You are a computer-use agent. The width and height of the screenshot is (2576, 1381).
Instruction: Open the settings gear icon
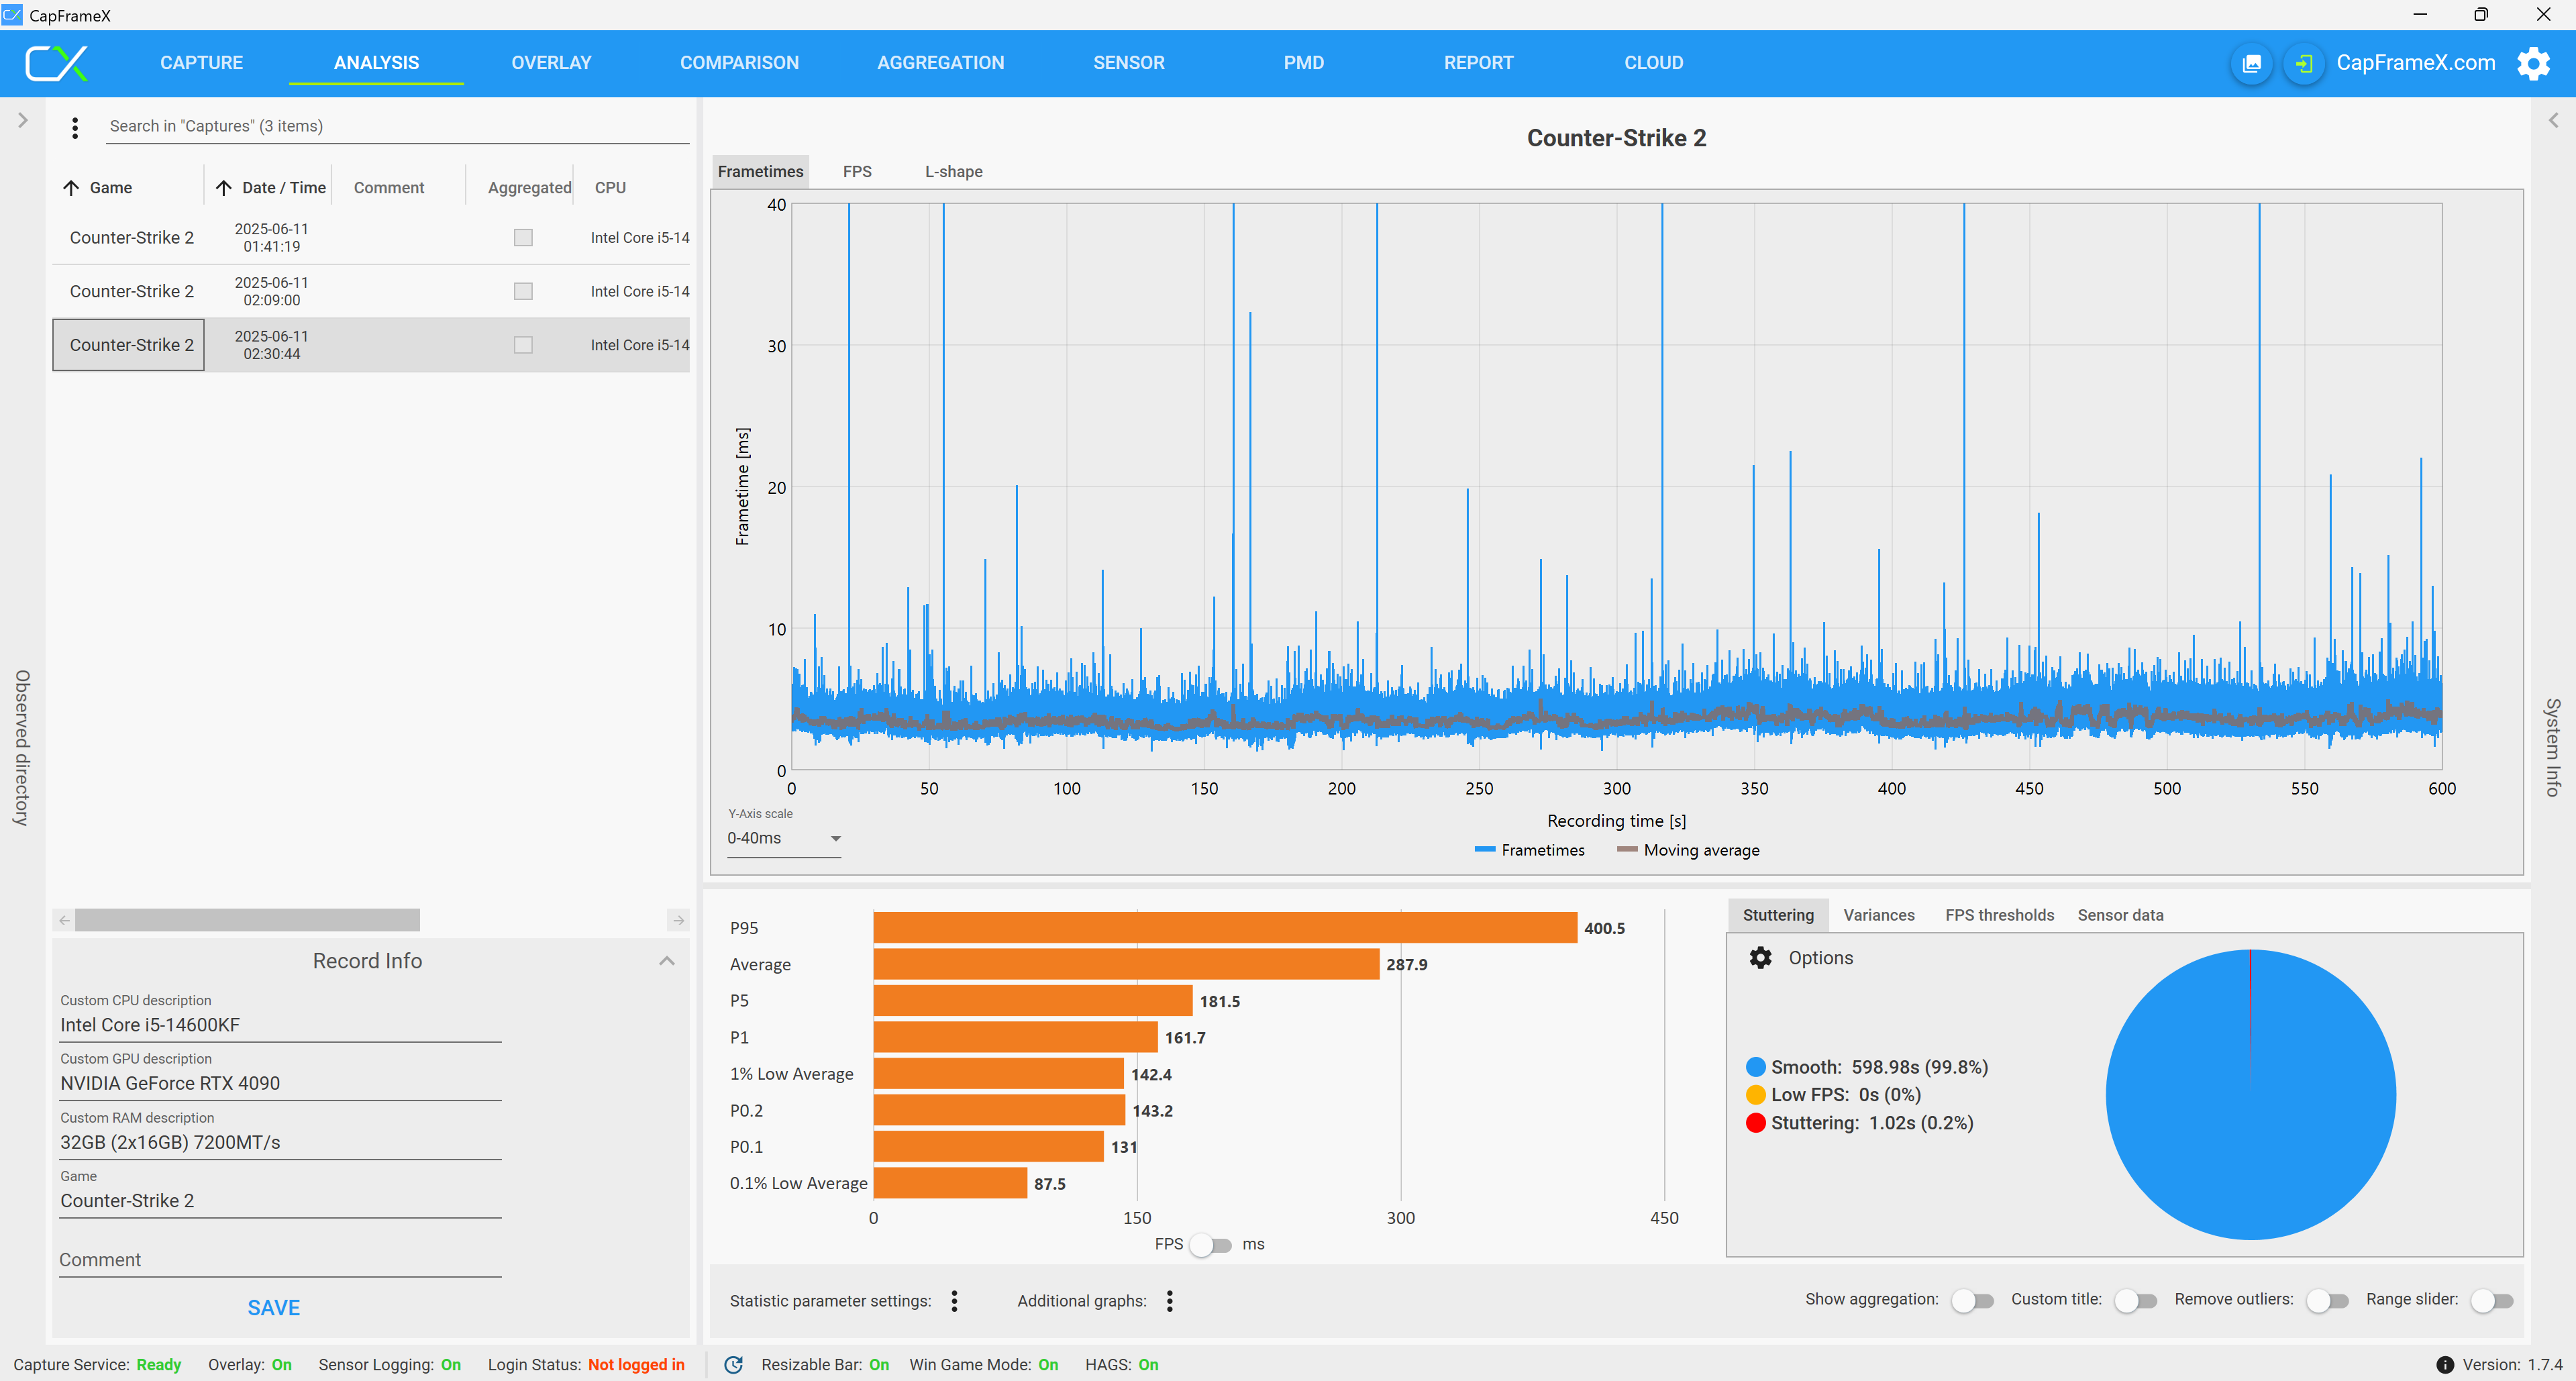(2533, 63)
